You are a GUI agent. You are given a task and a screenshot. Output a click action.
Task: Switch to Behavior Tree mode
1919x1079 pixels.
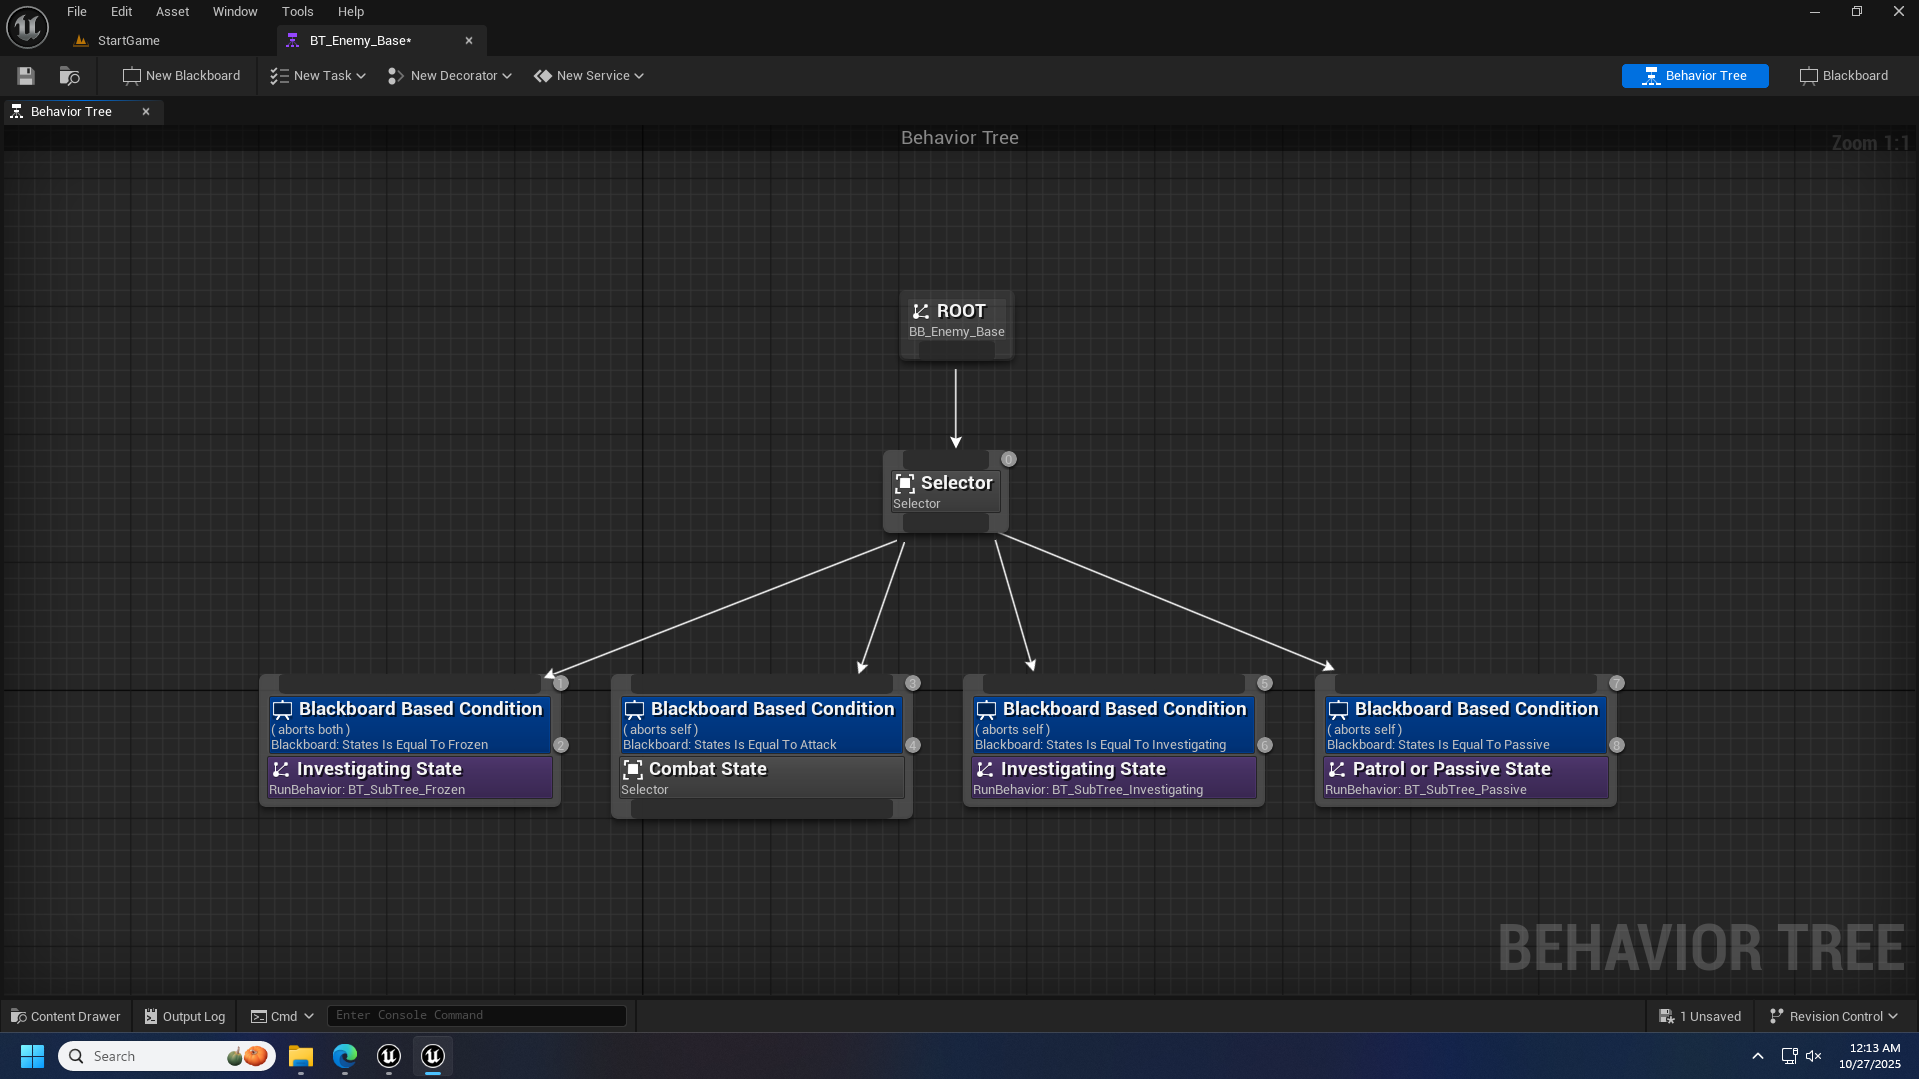point(1695,76)
